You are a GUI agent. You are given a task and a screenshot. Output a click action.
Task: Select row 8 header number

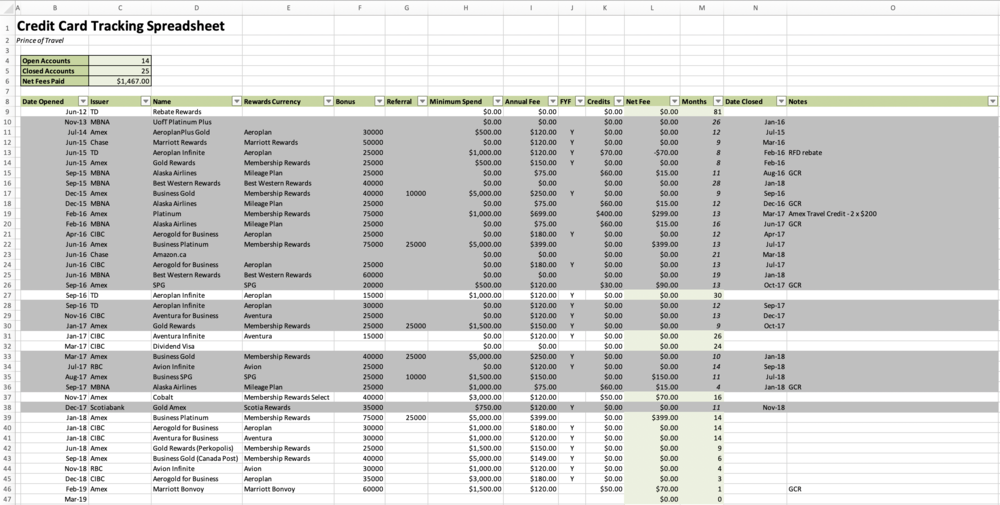coord(7,101)
